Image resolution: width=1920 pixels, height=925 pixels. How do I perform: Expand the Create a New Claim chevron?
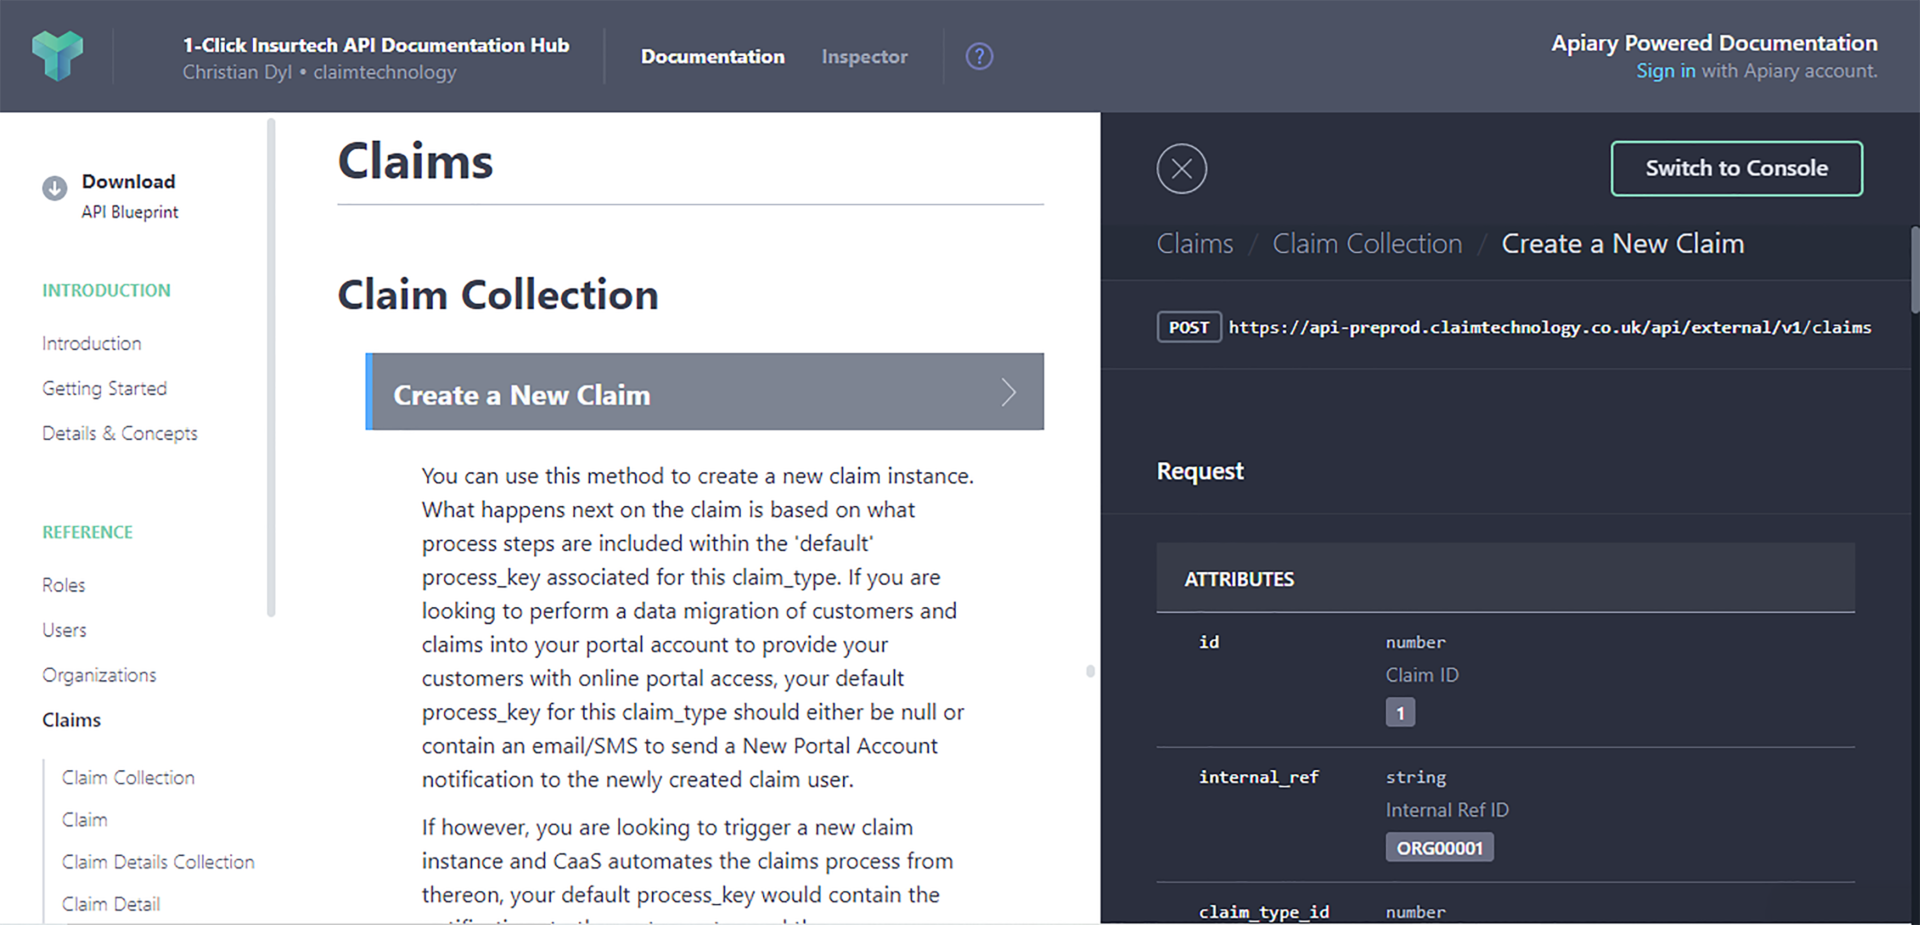[x=1008, y=393]
